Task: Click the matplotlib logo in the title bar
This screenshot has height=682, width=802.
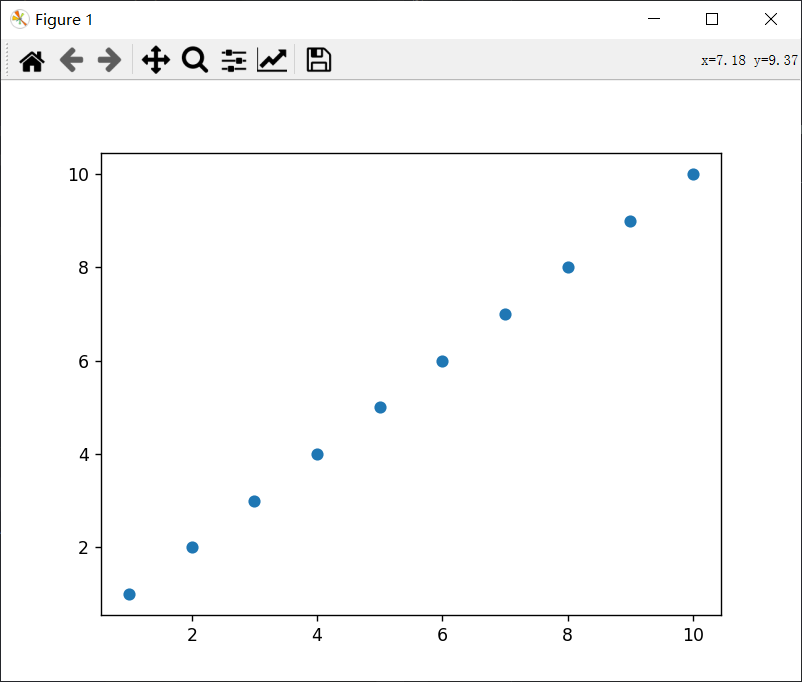Action: [19, 19]
